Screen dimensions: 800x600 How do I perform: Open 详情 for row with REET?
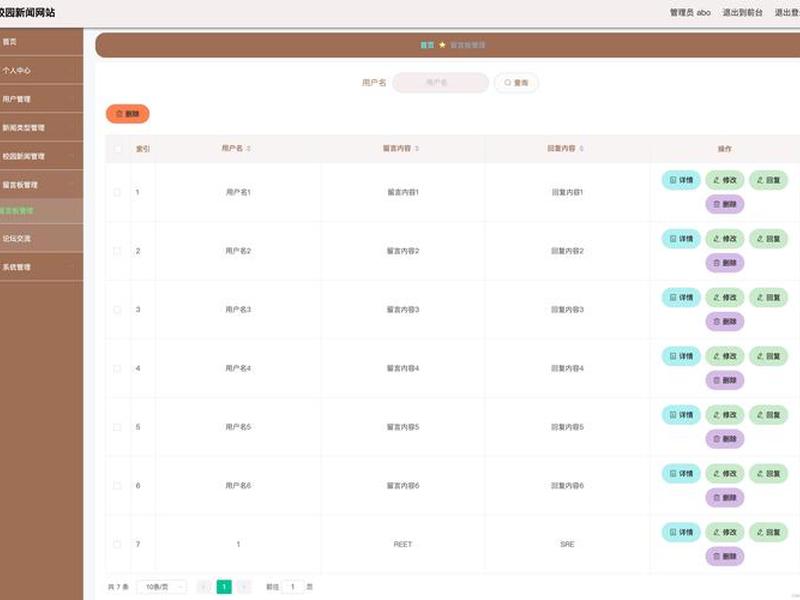click(681, 532)
